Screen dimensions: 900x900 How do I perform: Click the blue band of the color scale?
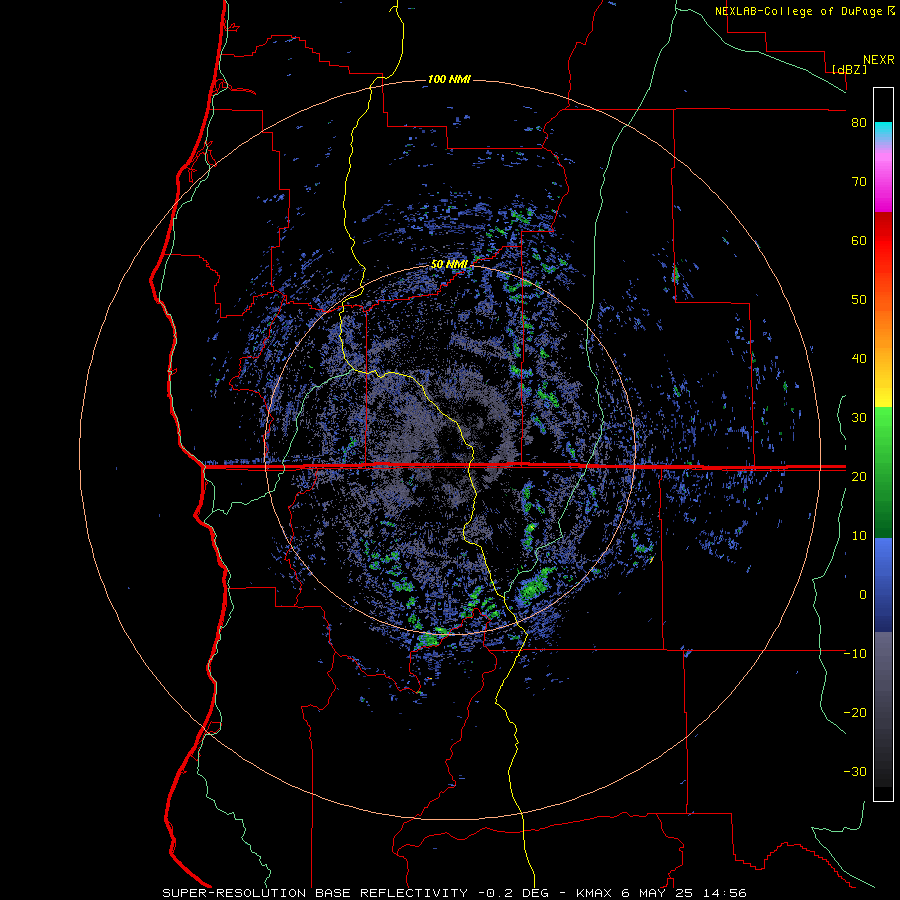click(x=883, y=585)
